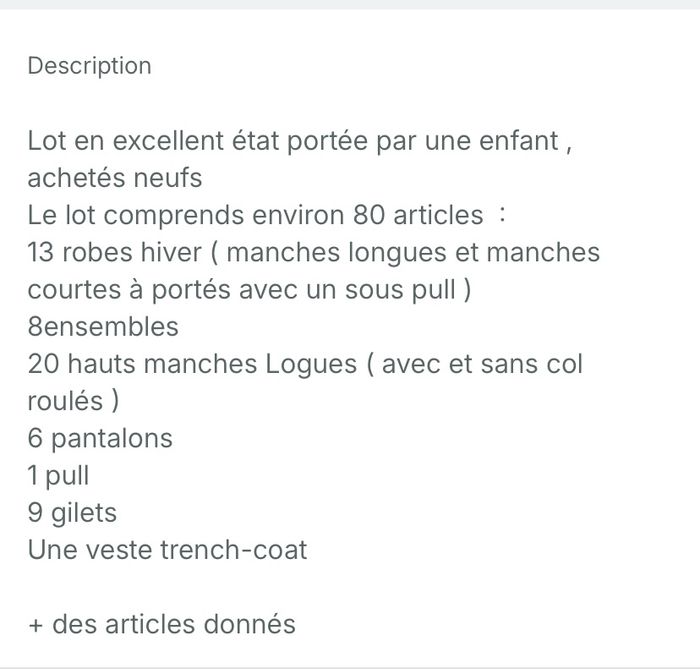Click the "20 hauts manches Logues" text
Image resolution: width=700 pixels, height=669 pixels.
pyautogui.click(x=192, y=364)
